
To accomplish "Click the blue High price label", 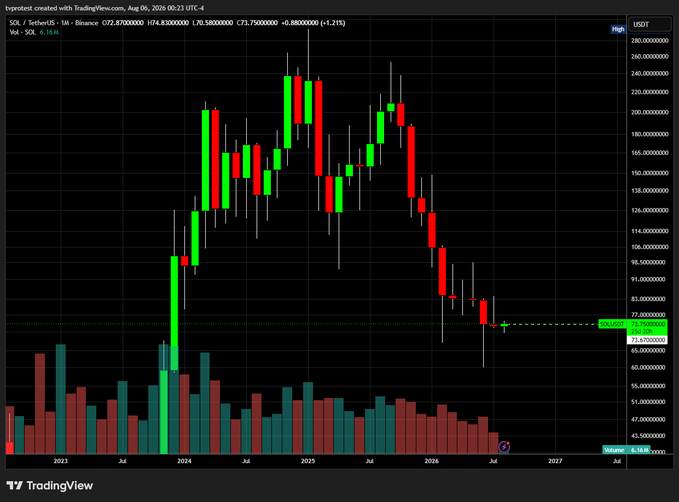I will (618, 29).
